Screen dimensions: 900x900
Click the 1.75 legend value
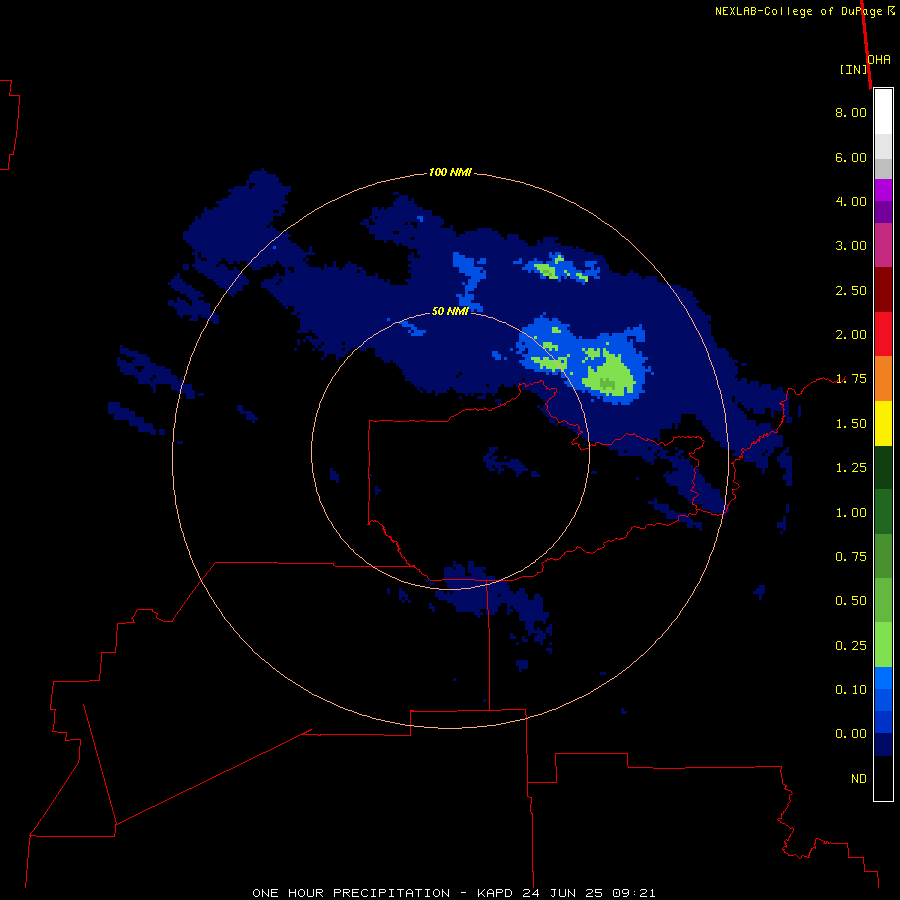(x=851, y=379)
